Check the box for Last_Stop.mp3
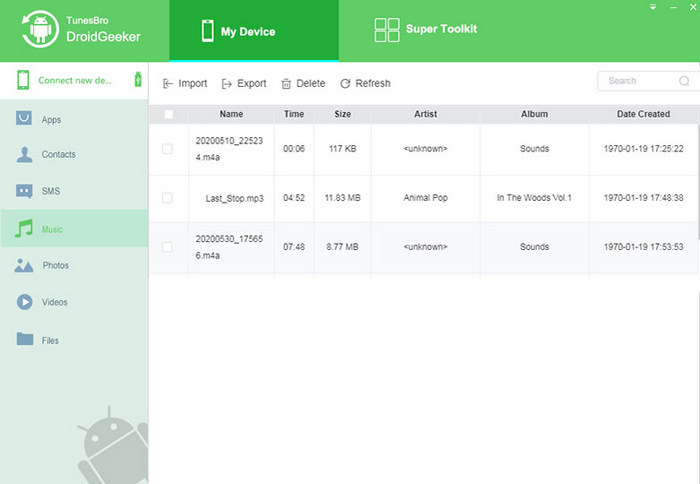 point(167,198)
